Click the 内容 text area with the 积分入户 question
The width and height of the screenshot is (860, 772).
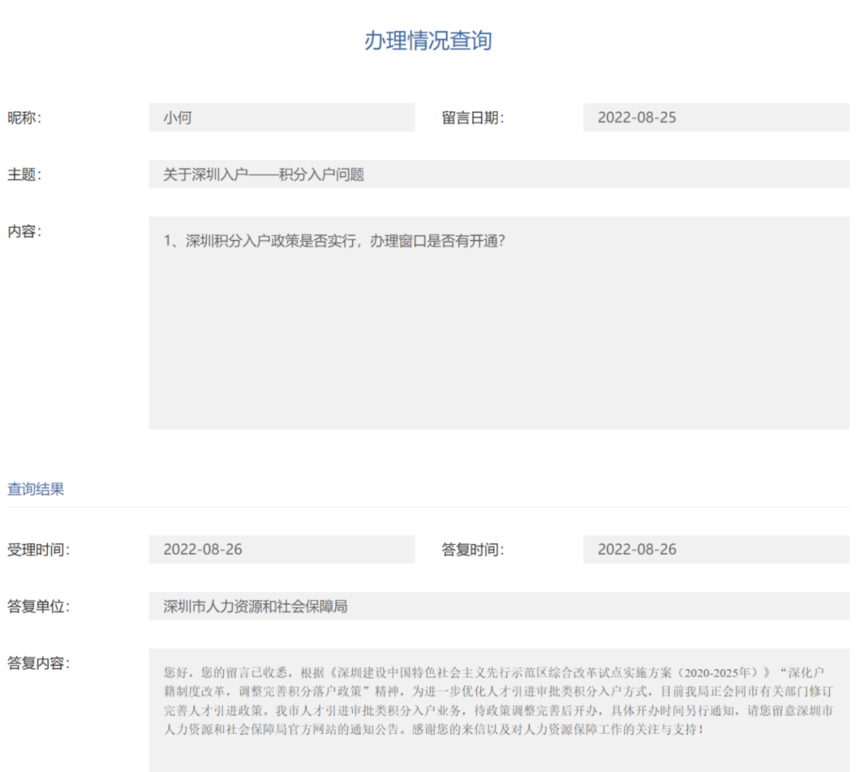499,323
